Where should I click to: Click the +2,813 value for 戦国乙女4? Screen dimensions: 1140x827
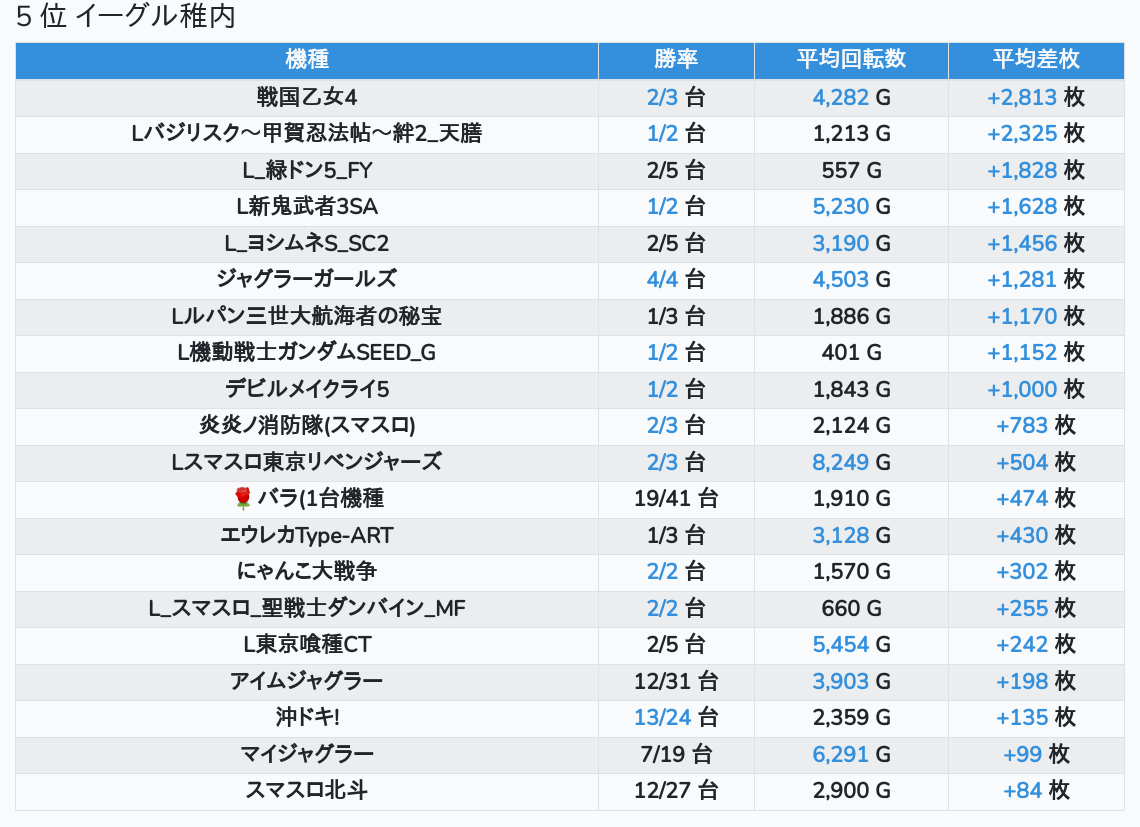pos(1021,97)
